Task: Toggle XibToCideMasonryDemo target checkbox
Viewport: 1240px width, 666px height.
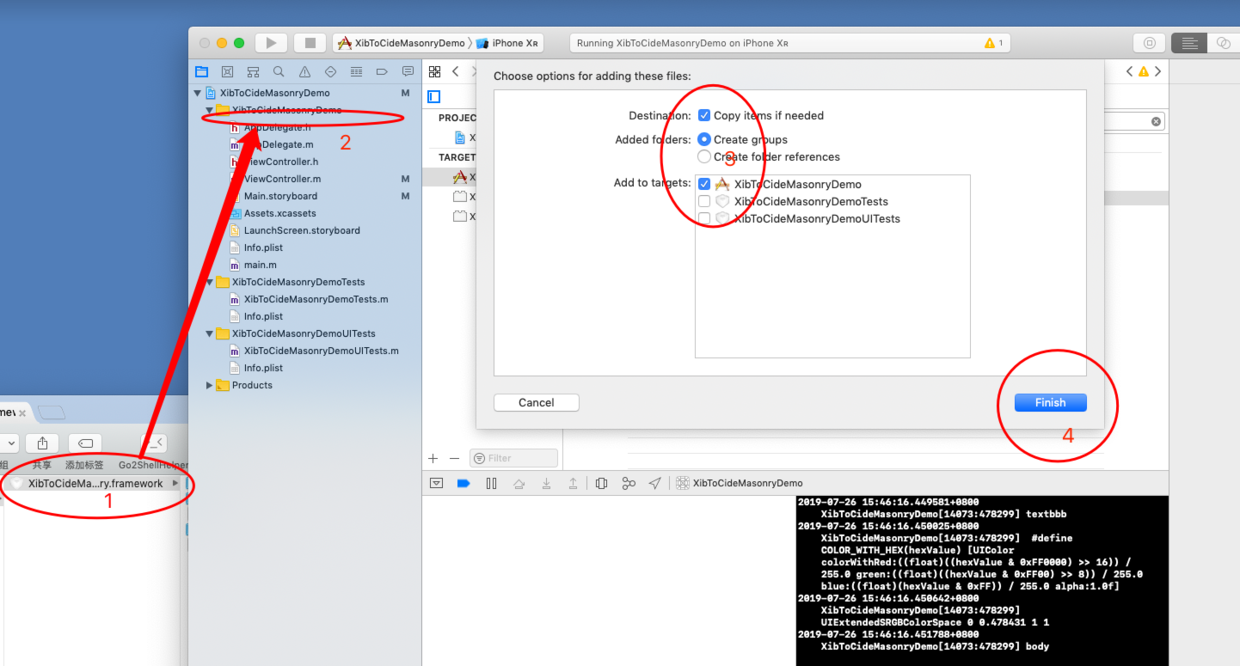Action: [x=705, y=184]
